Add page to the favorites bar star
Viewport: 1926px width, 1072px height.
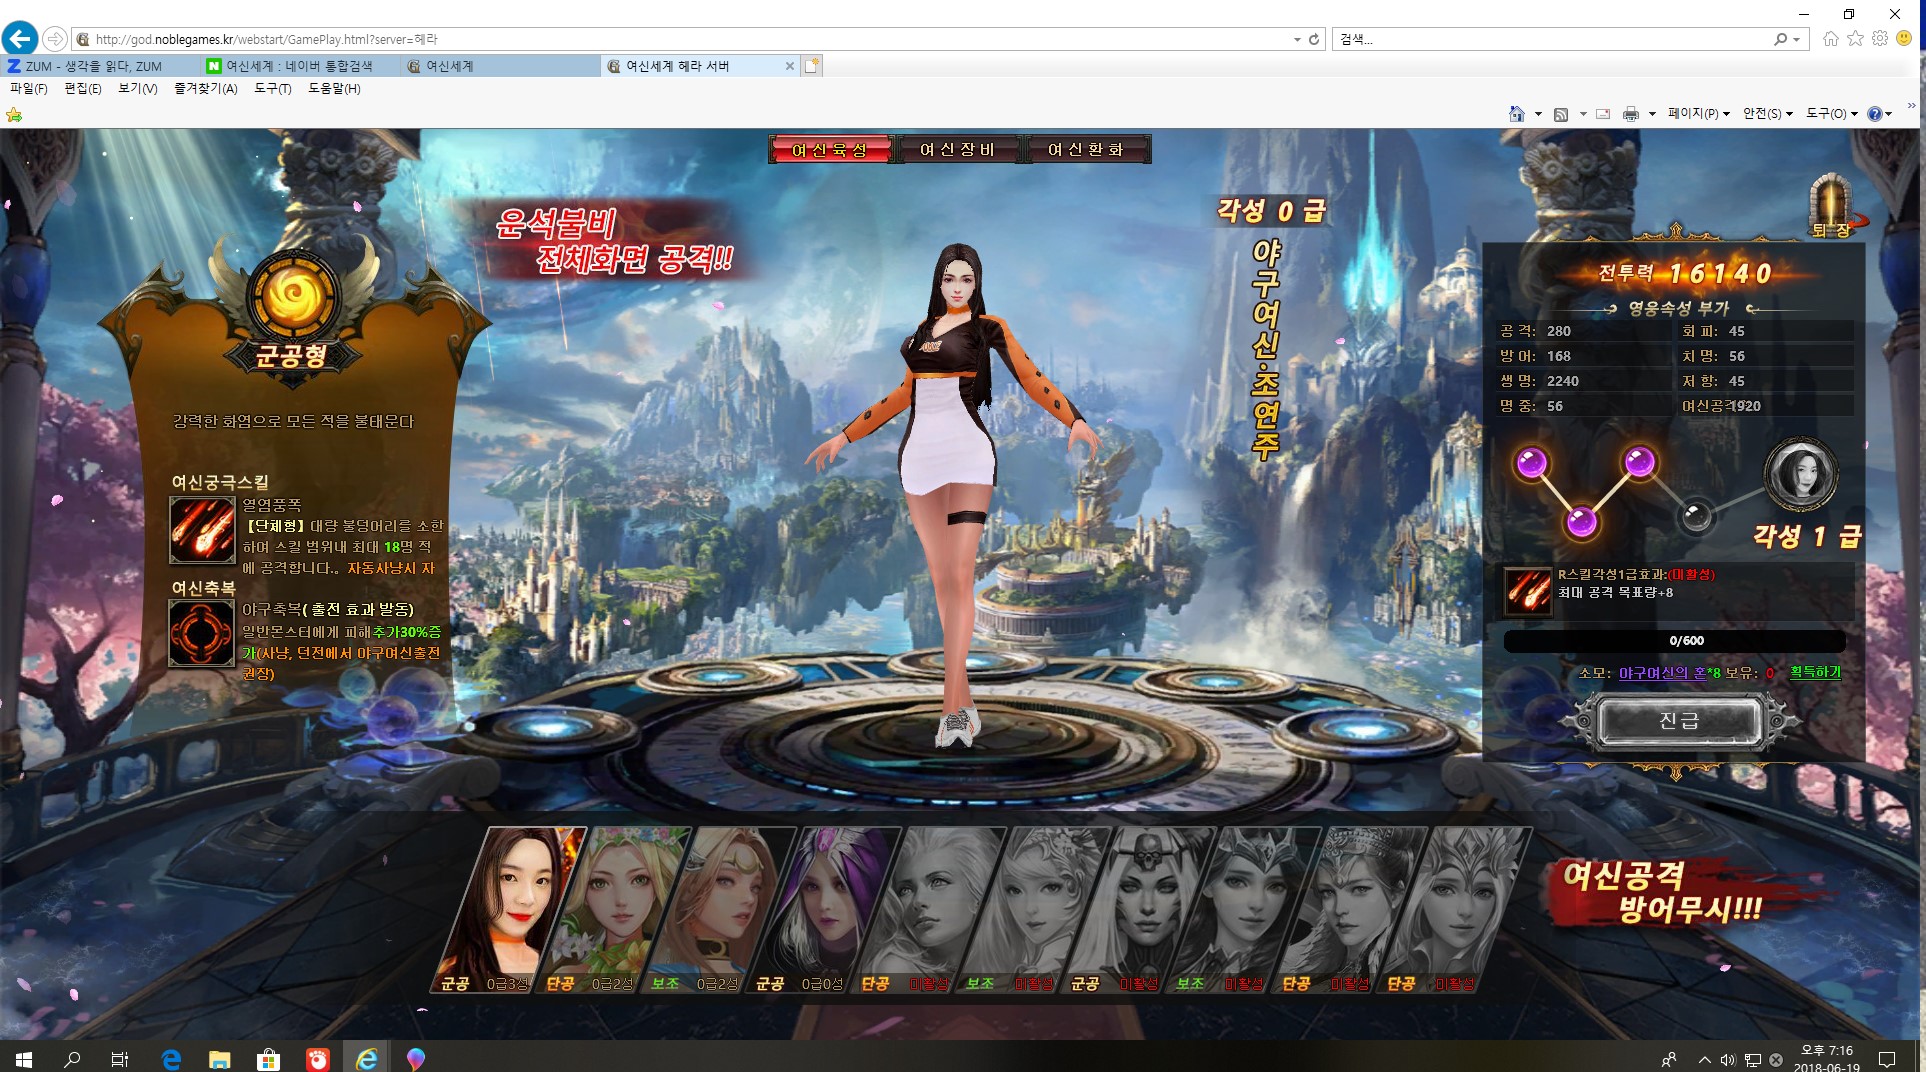coord(14,115)
